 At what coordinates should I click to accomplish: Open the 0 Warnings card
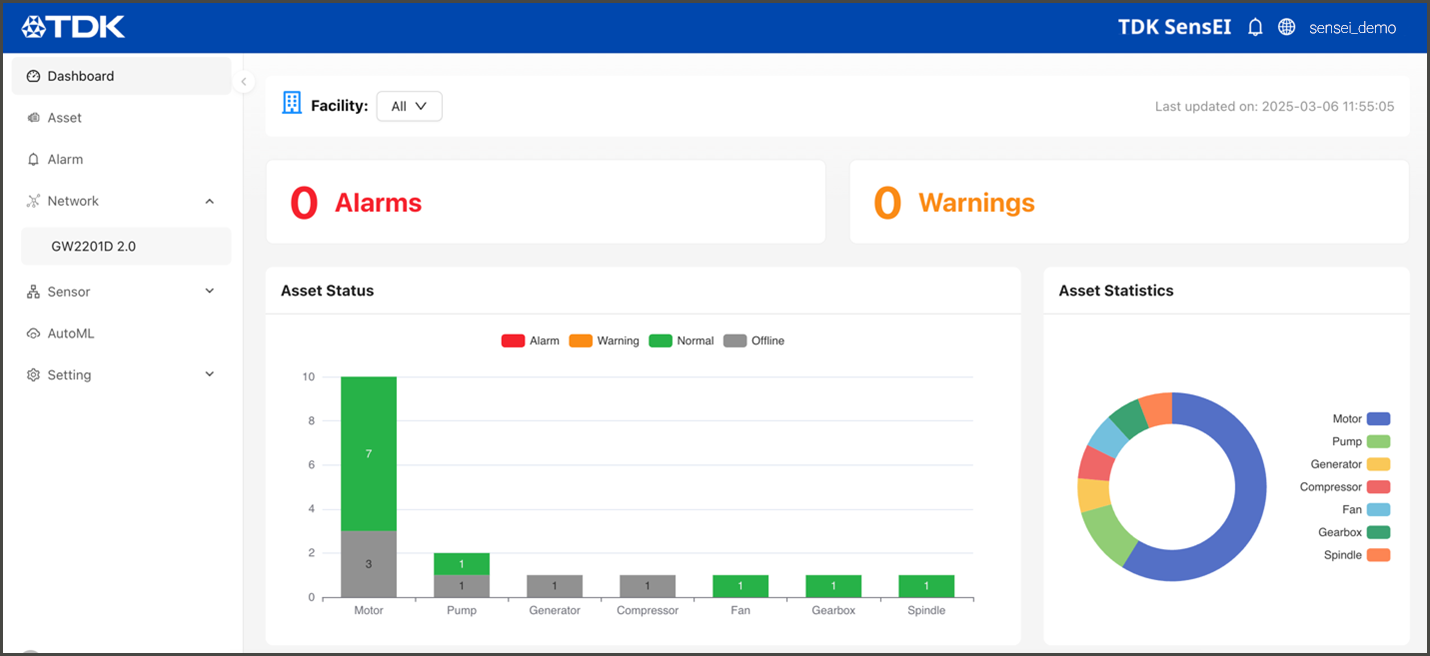1129,202
